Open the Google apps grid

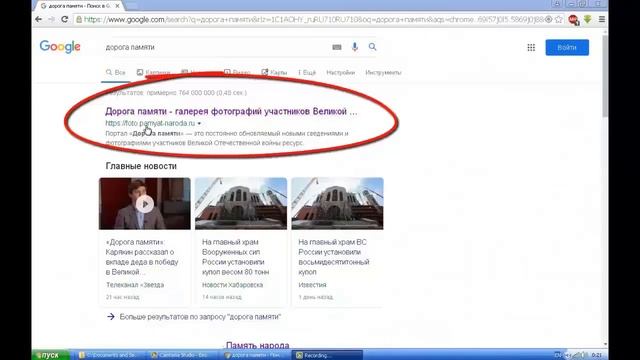[x=531, y=48]
